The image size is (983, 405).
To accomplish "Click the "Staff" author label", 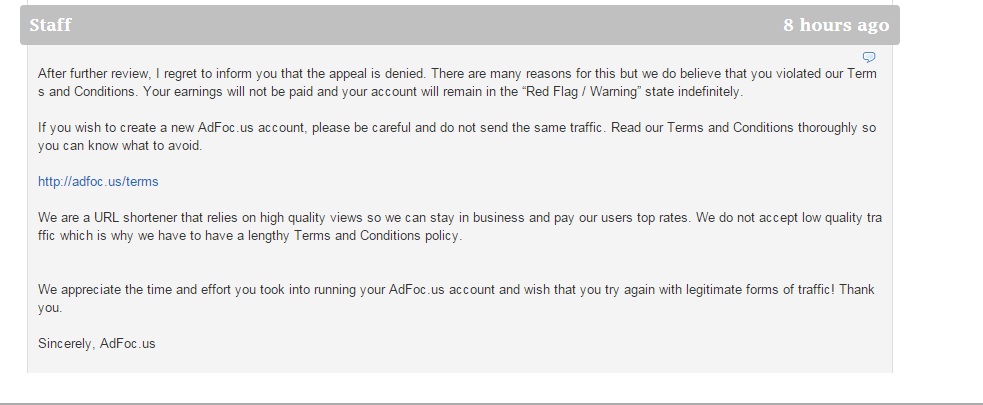I will 50,25.
